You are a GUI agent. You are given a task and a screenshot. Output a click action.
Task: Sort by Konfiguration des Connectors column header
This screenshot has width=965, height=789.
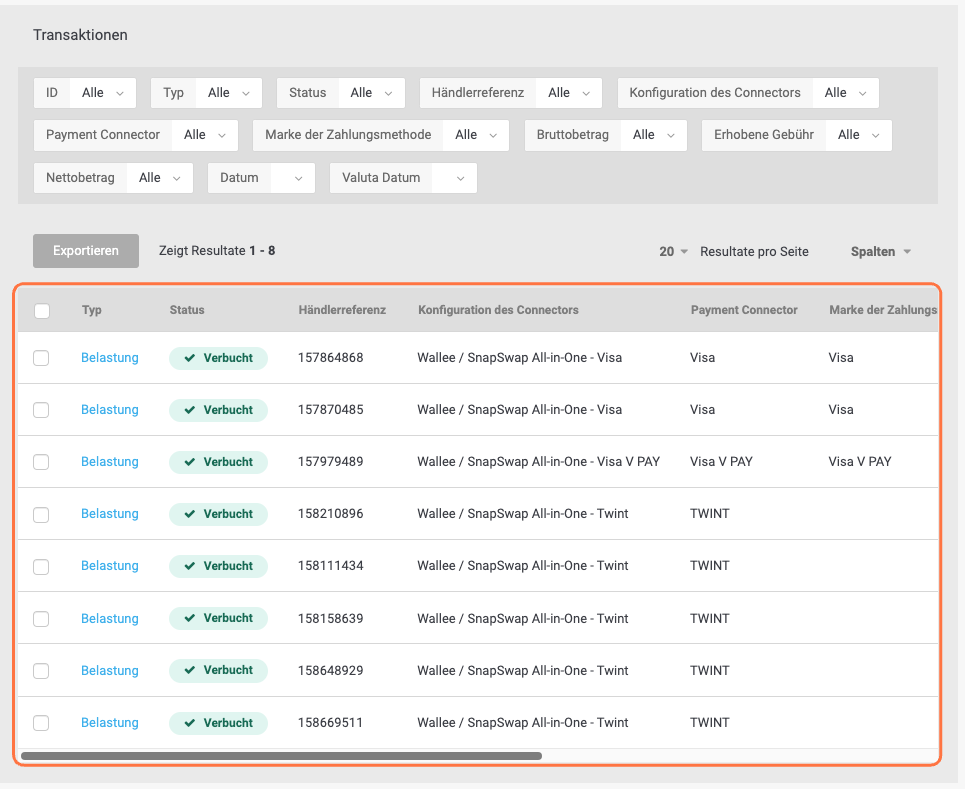point(499,310)
